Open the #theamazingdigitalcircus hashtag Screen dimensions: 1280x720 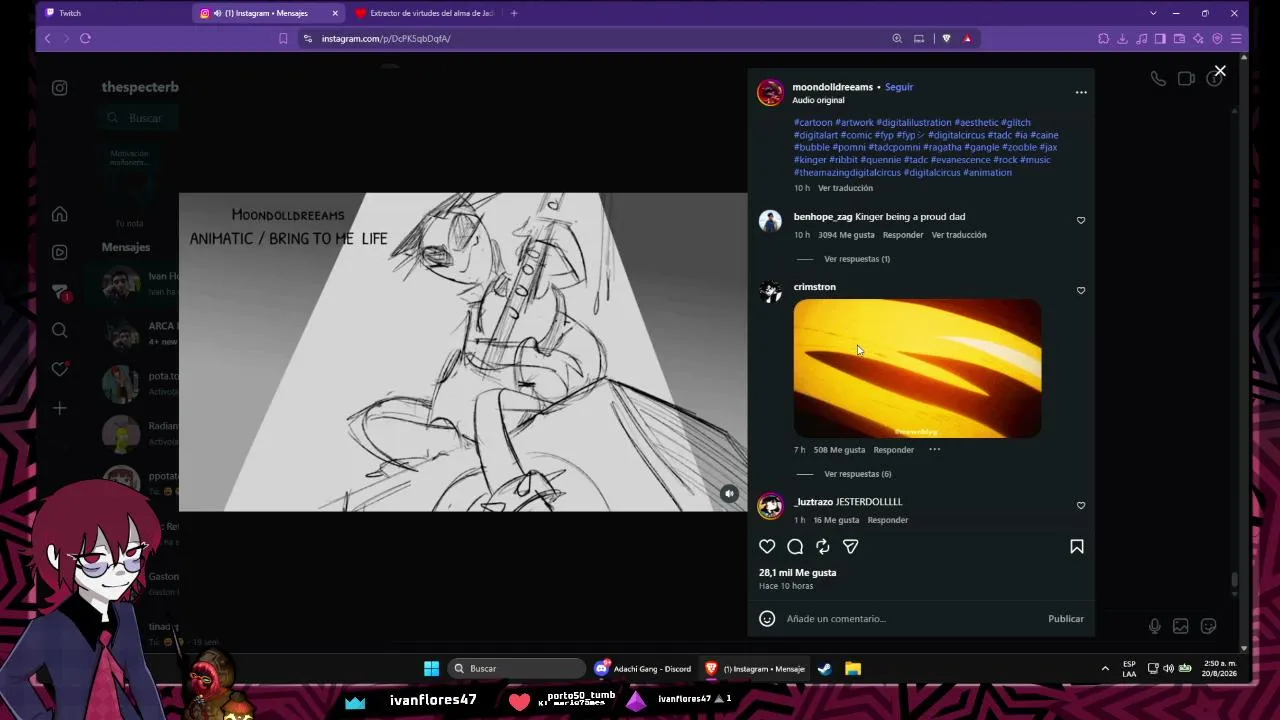(847, 172)
